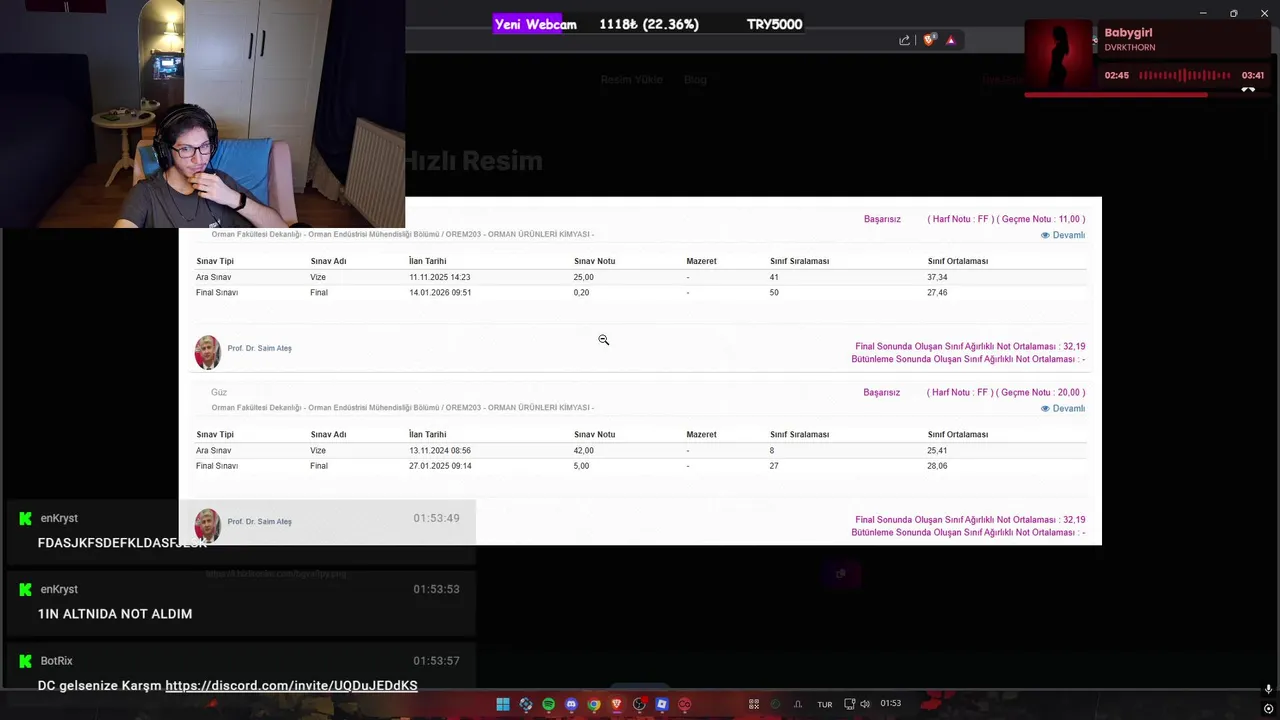Open the network tray icon
Viewport: 1280px width, 720px height.
849,704
